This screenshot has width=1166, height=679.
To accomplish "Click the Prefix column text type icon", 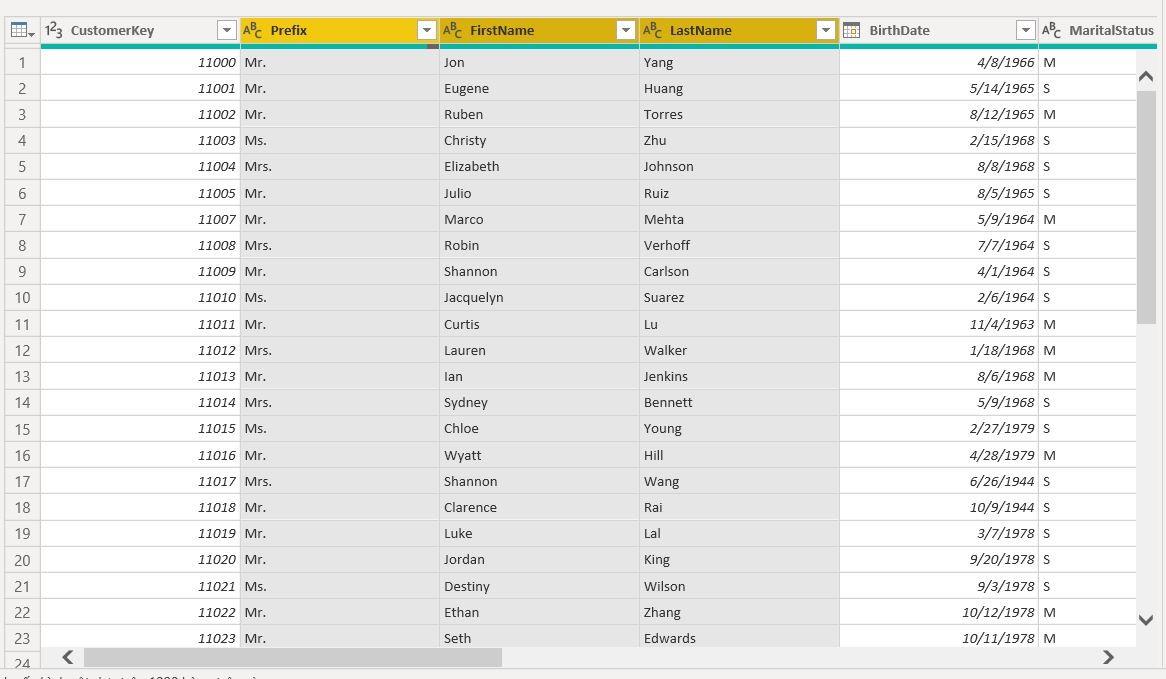I will click(x=253, y=31).
